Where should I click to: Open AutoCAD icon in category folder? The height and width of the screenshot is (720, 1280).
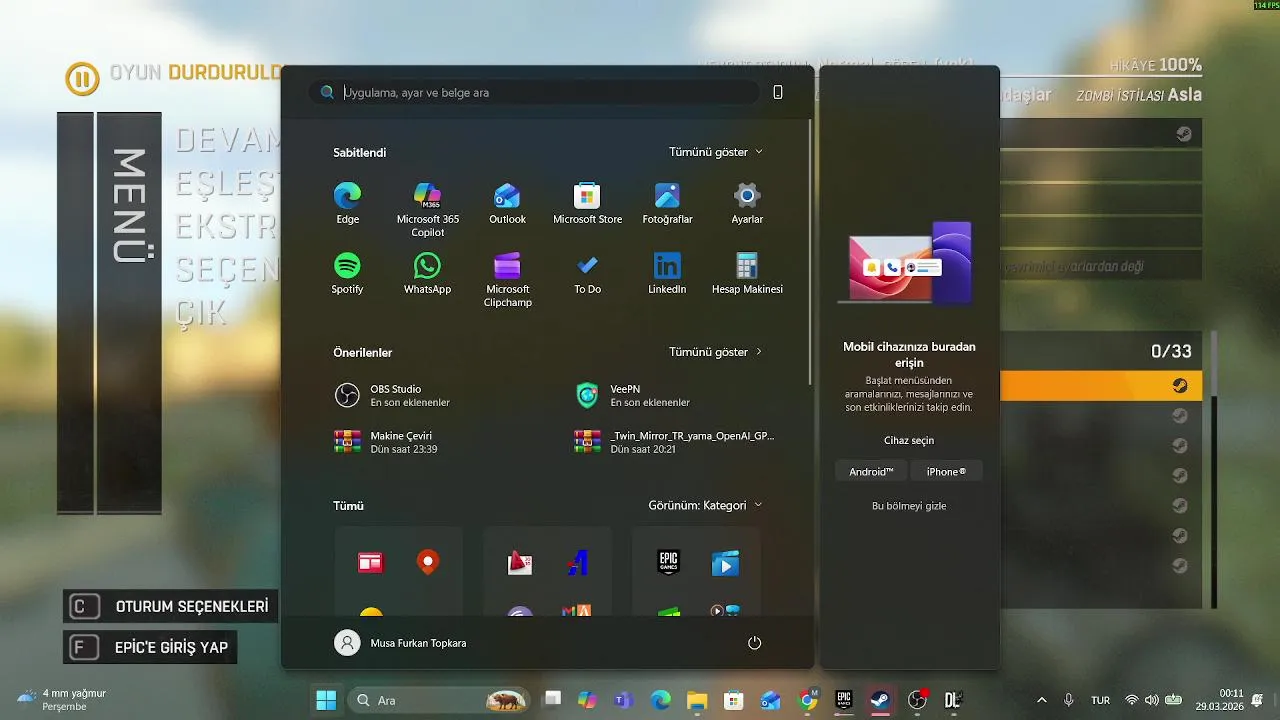click(x=520, y=563)
